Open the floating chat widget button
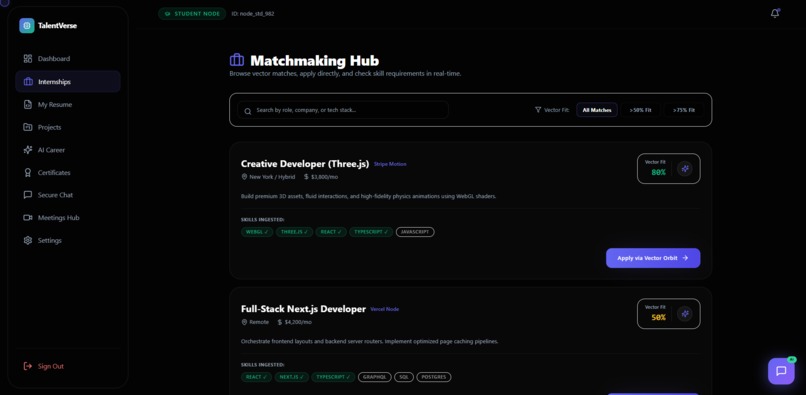This screenshot has width=806, height=395. point(781,371)
